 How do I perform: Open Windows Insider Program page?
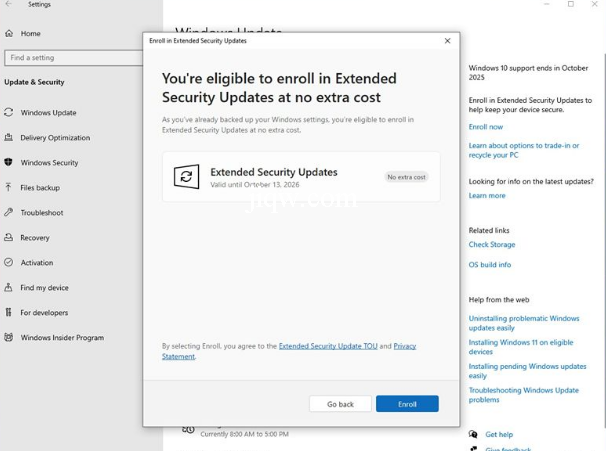[x=63, y=338]
